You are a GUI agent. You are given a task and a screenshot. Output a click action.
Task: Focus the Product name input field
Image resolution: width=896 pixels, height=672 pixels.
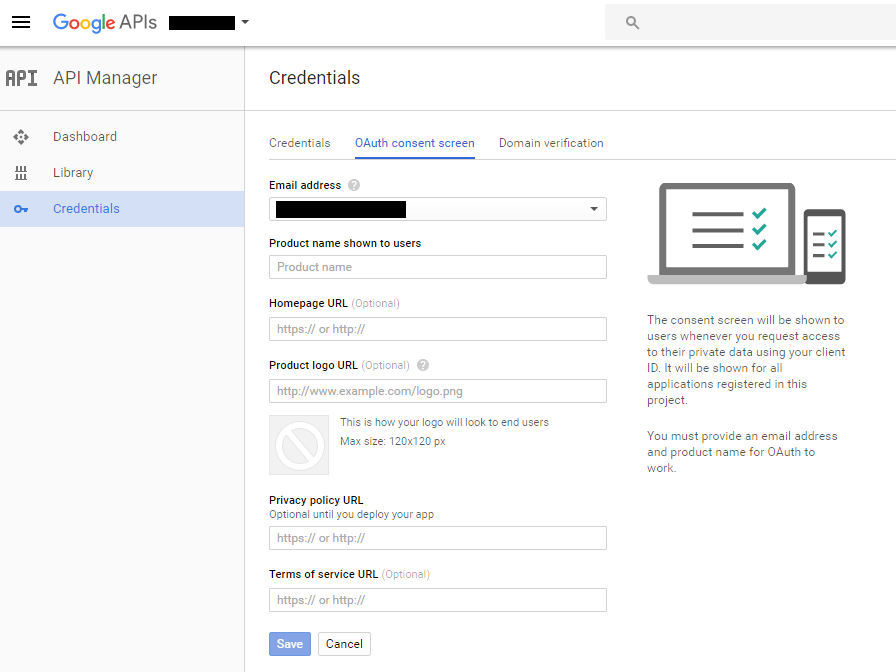pos(438,267)
